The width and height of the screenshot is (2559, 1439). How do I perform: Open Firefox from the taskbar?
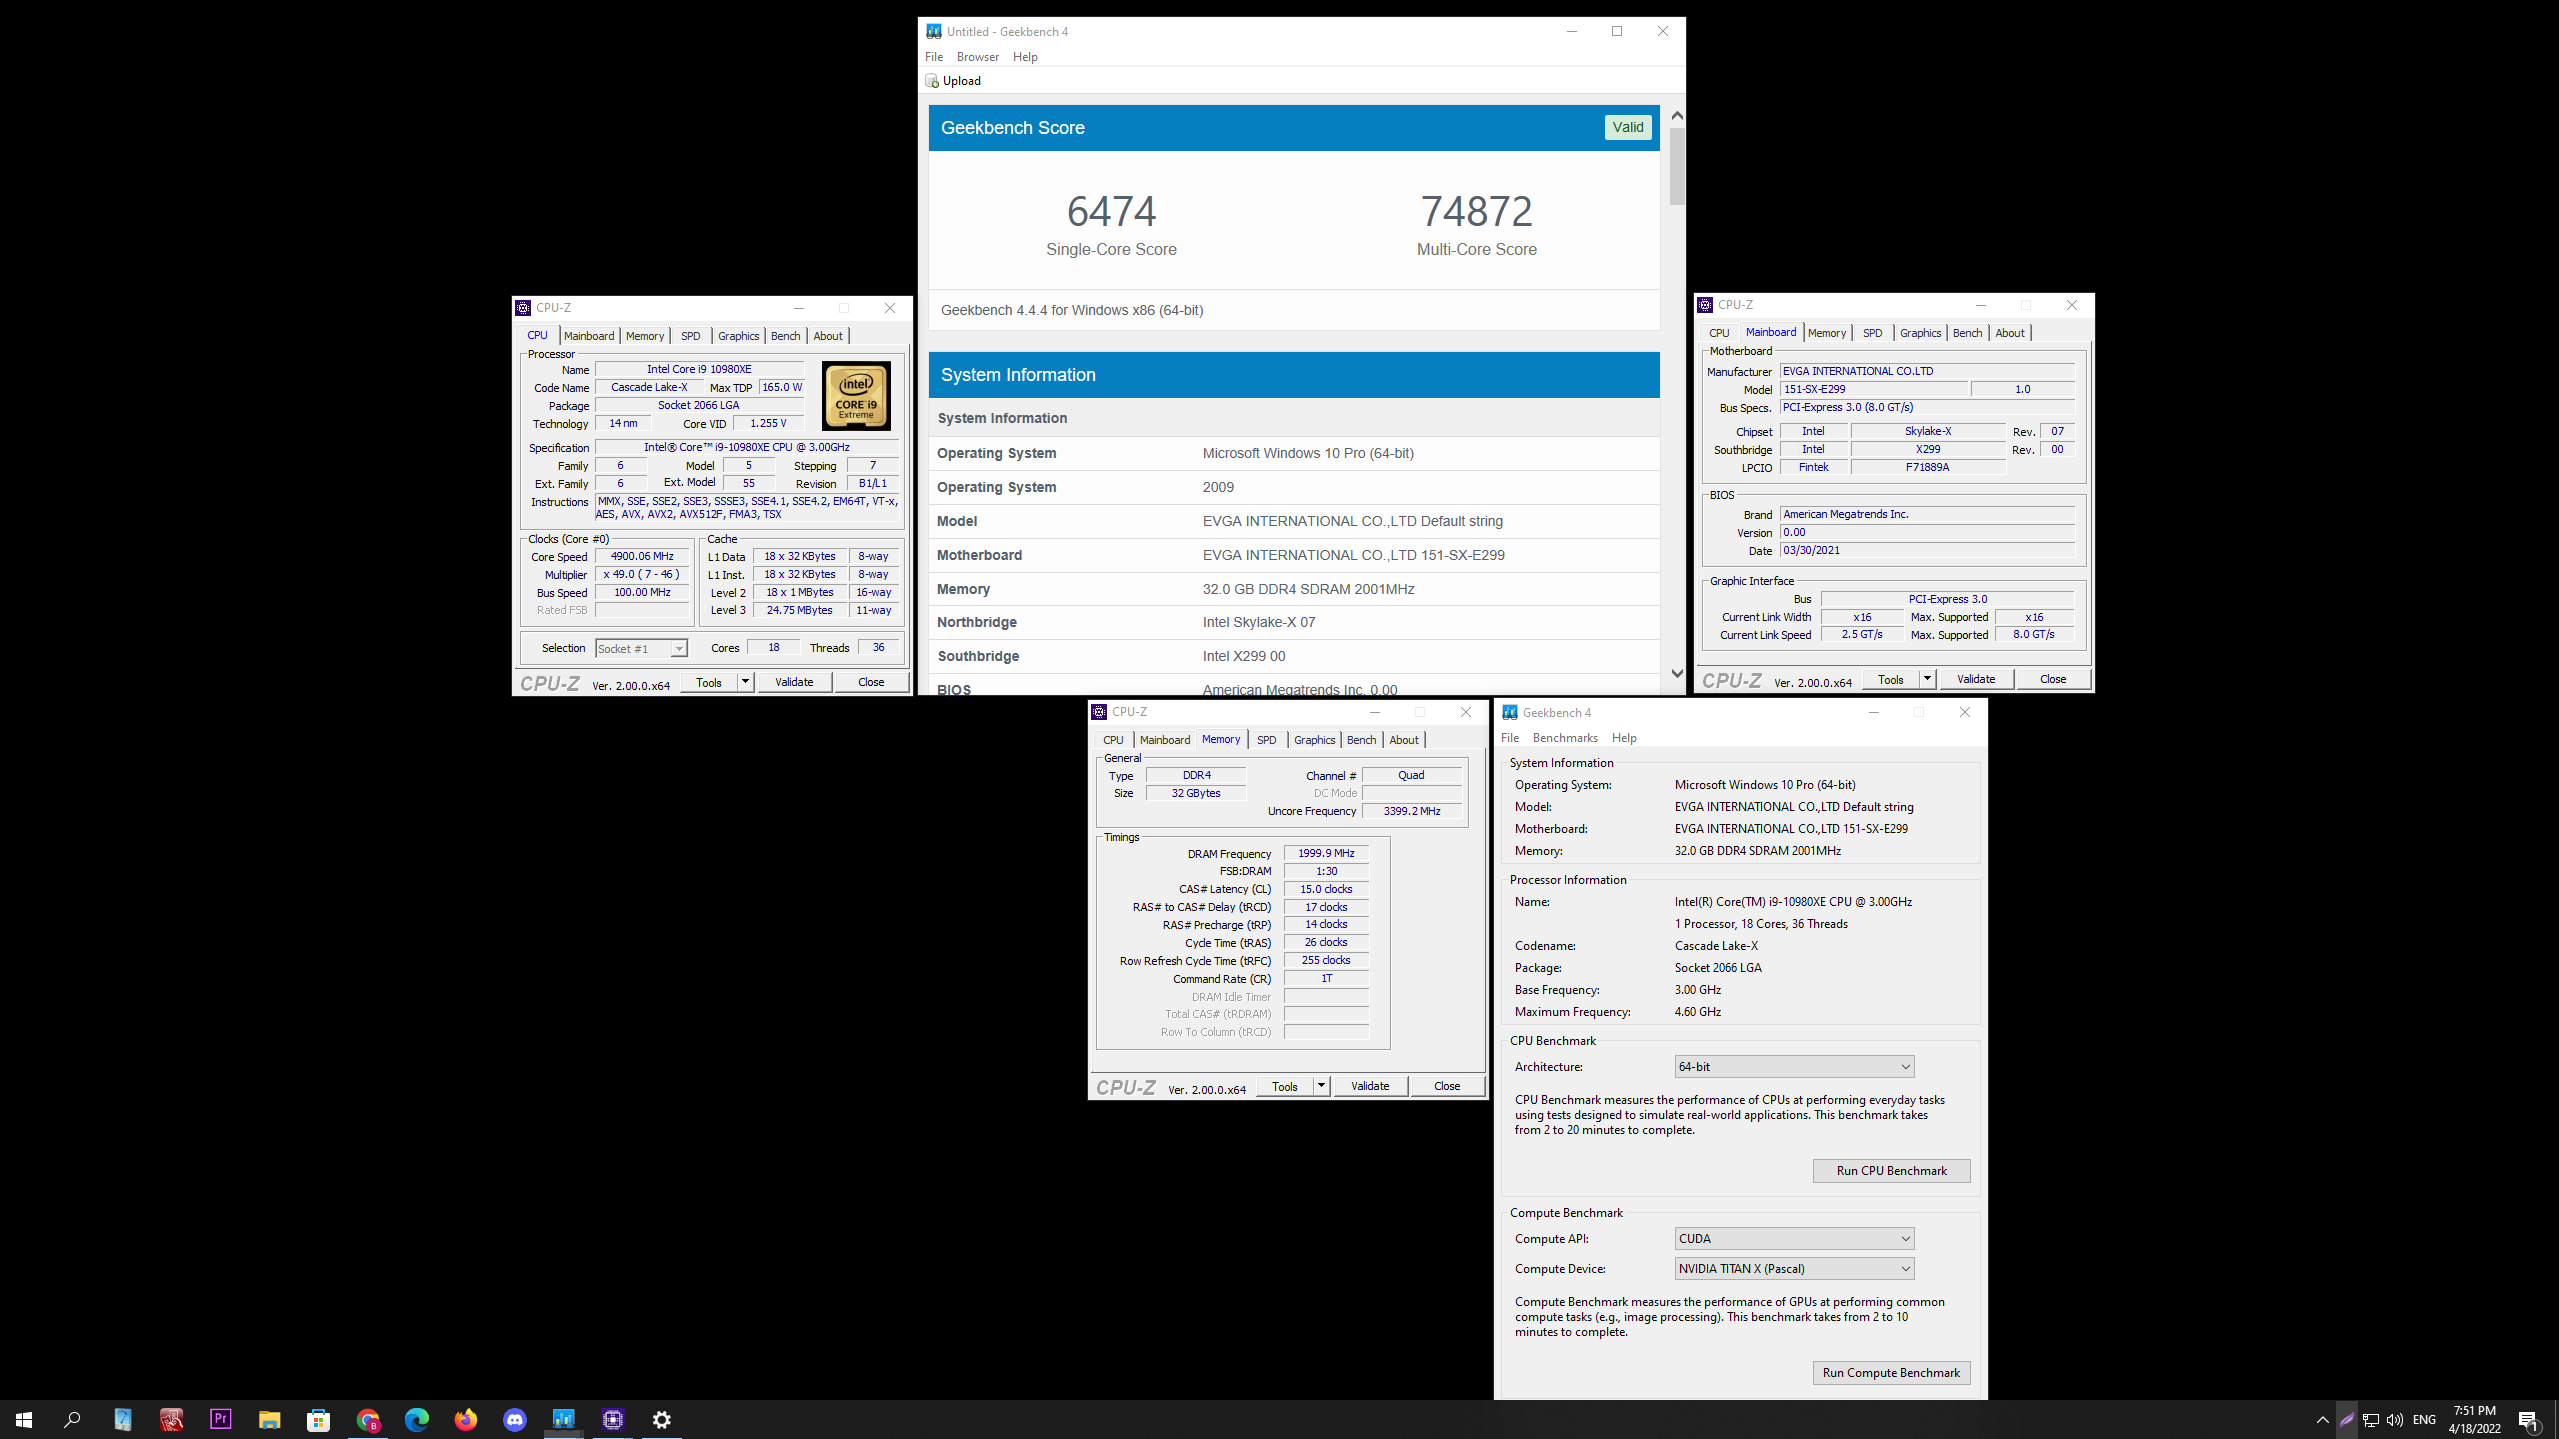coord(466,1419)
